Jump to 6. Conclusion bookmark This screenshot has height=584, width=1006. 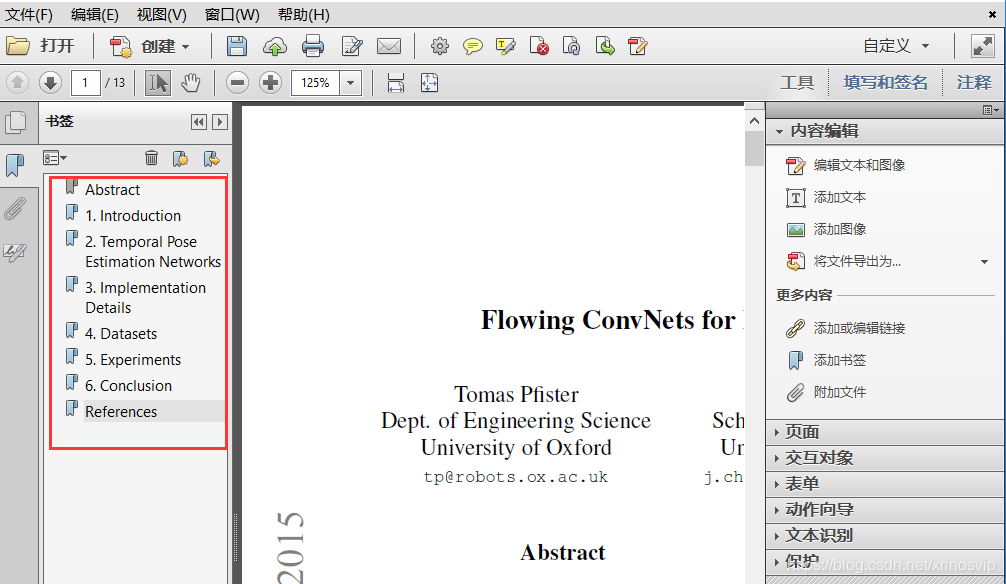pos(128,386)
